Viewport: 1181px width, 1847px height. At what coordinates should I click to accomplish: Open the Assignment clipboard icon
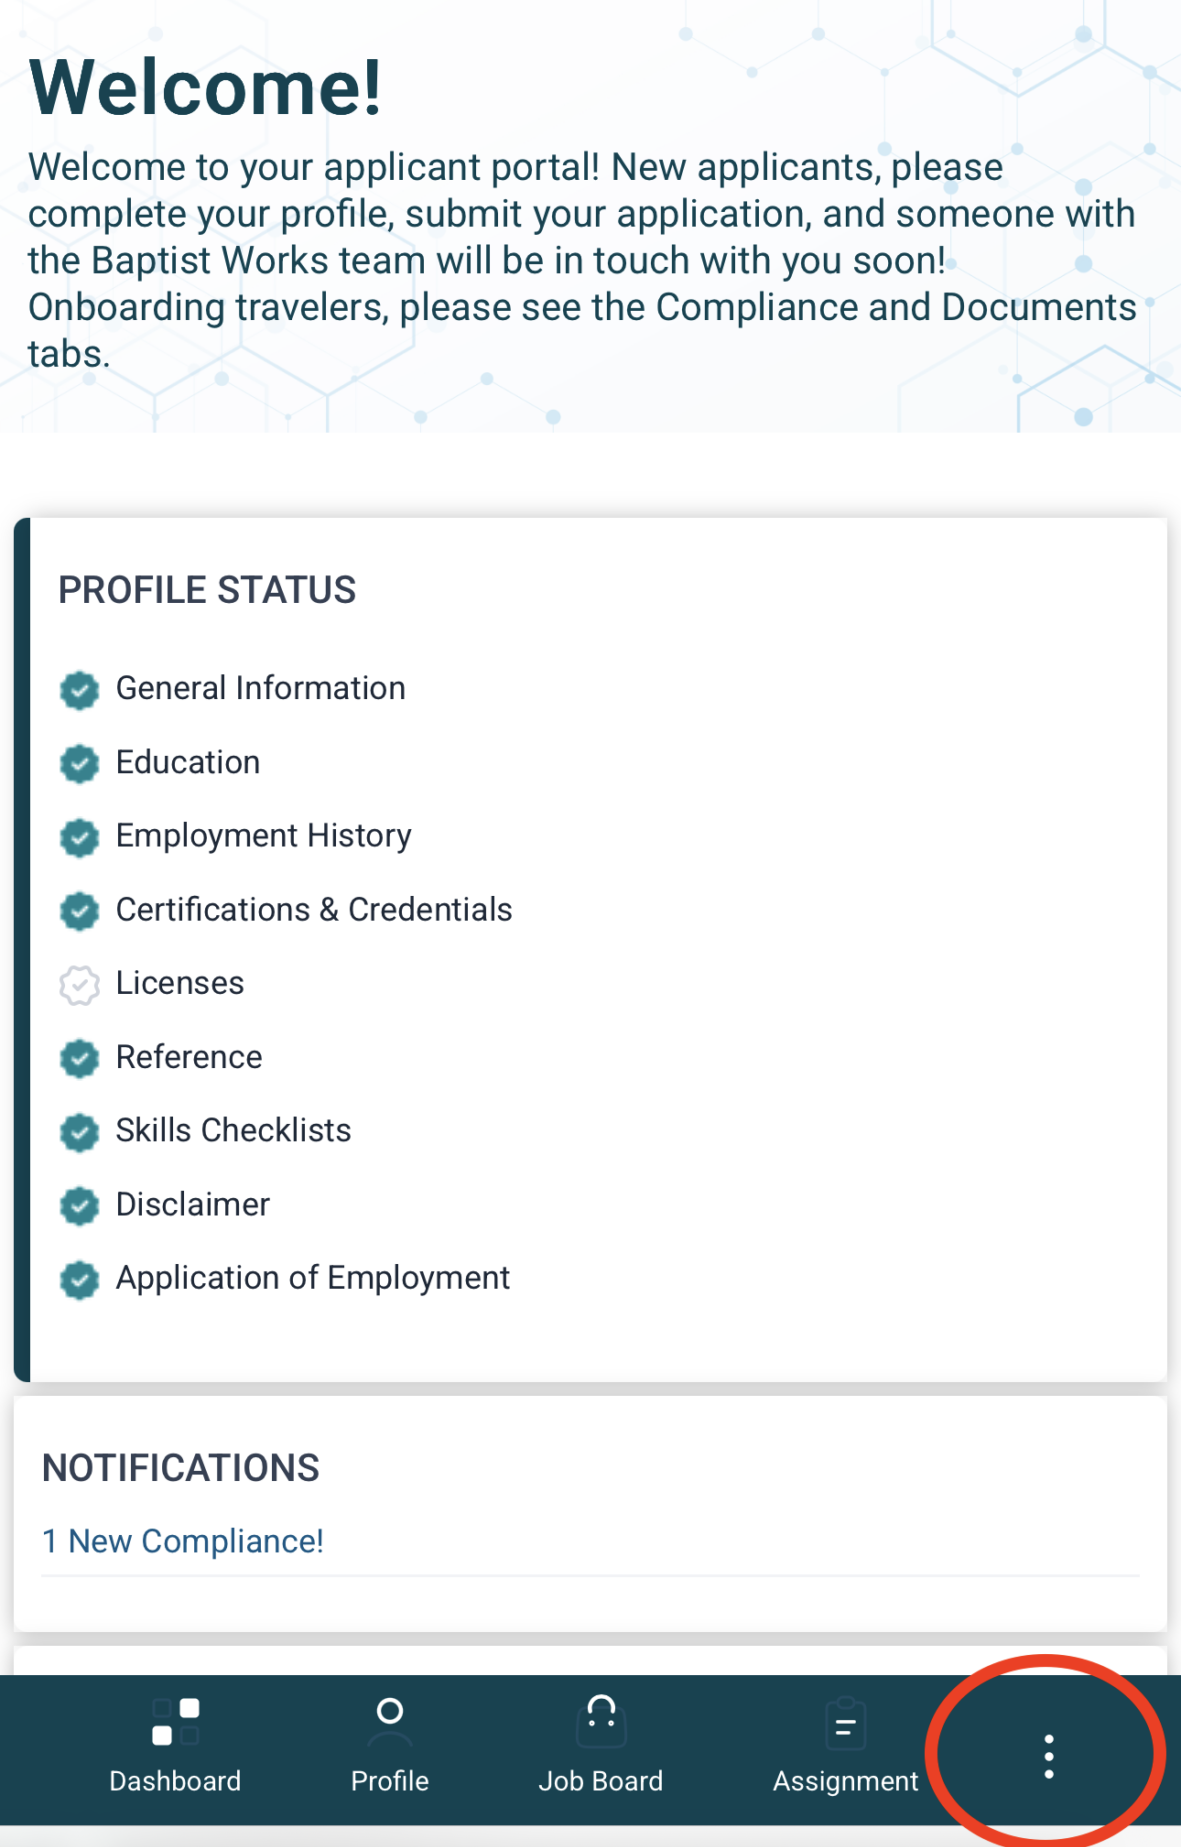pos(845,1721)
